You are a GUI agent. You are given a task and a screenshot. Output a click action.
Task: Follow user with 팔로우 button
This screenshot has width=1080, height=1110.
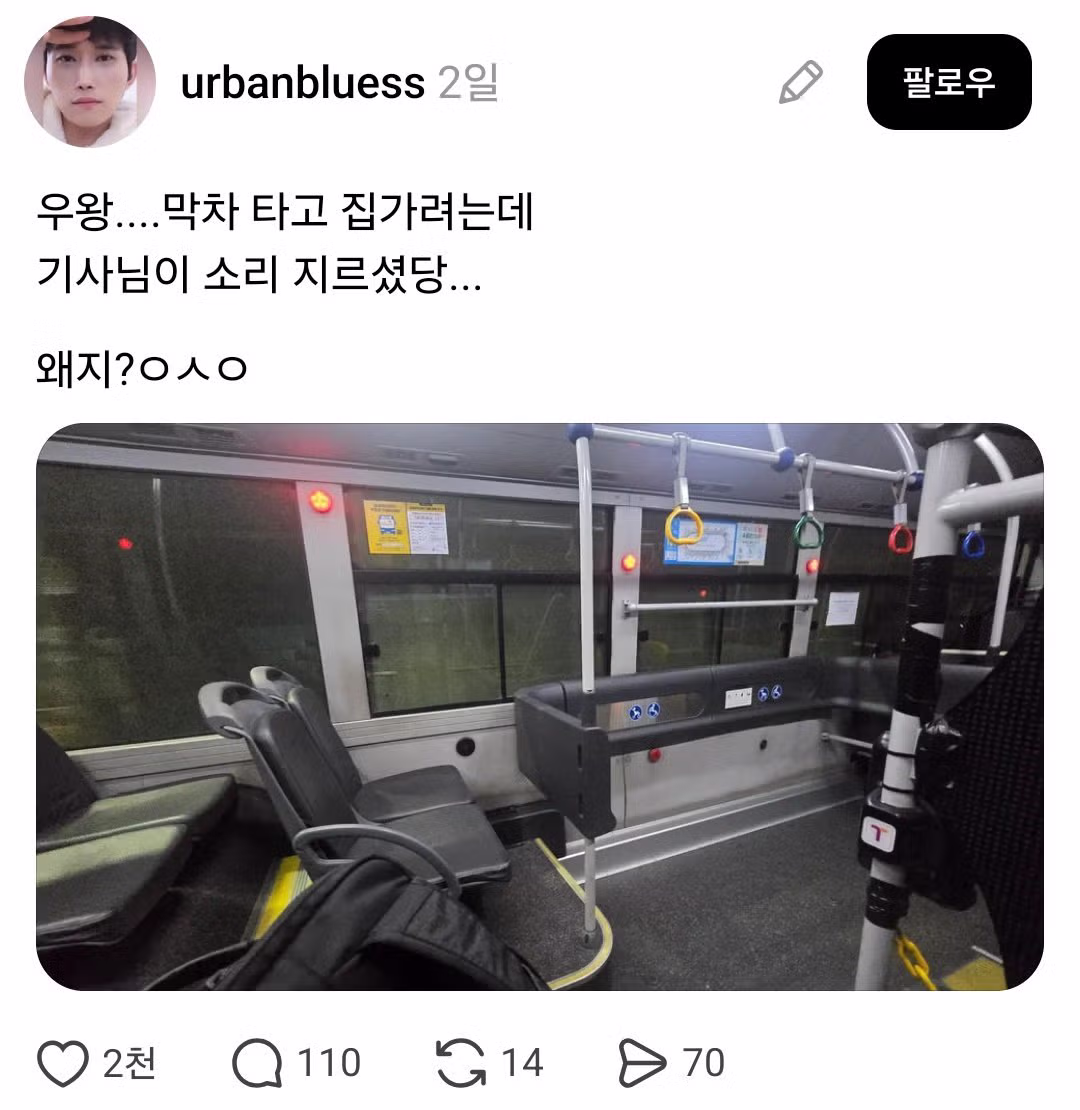point(948,81)
